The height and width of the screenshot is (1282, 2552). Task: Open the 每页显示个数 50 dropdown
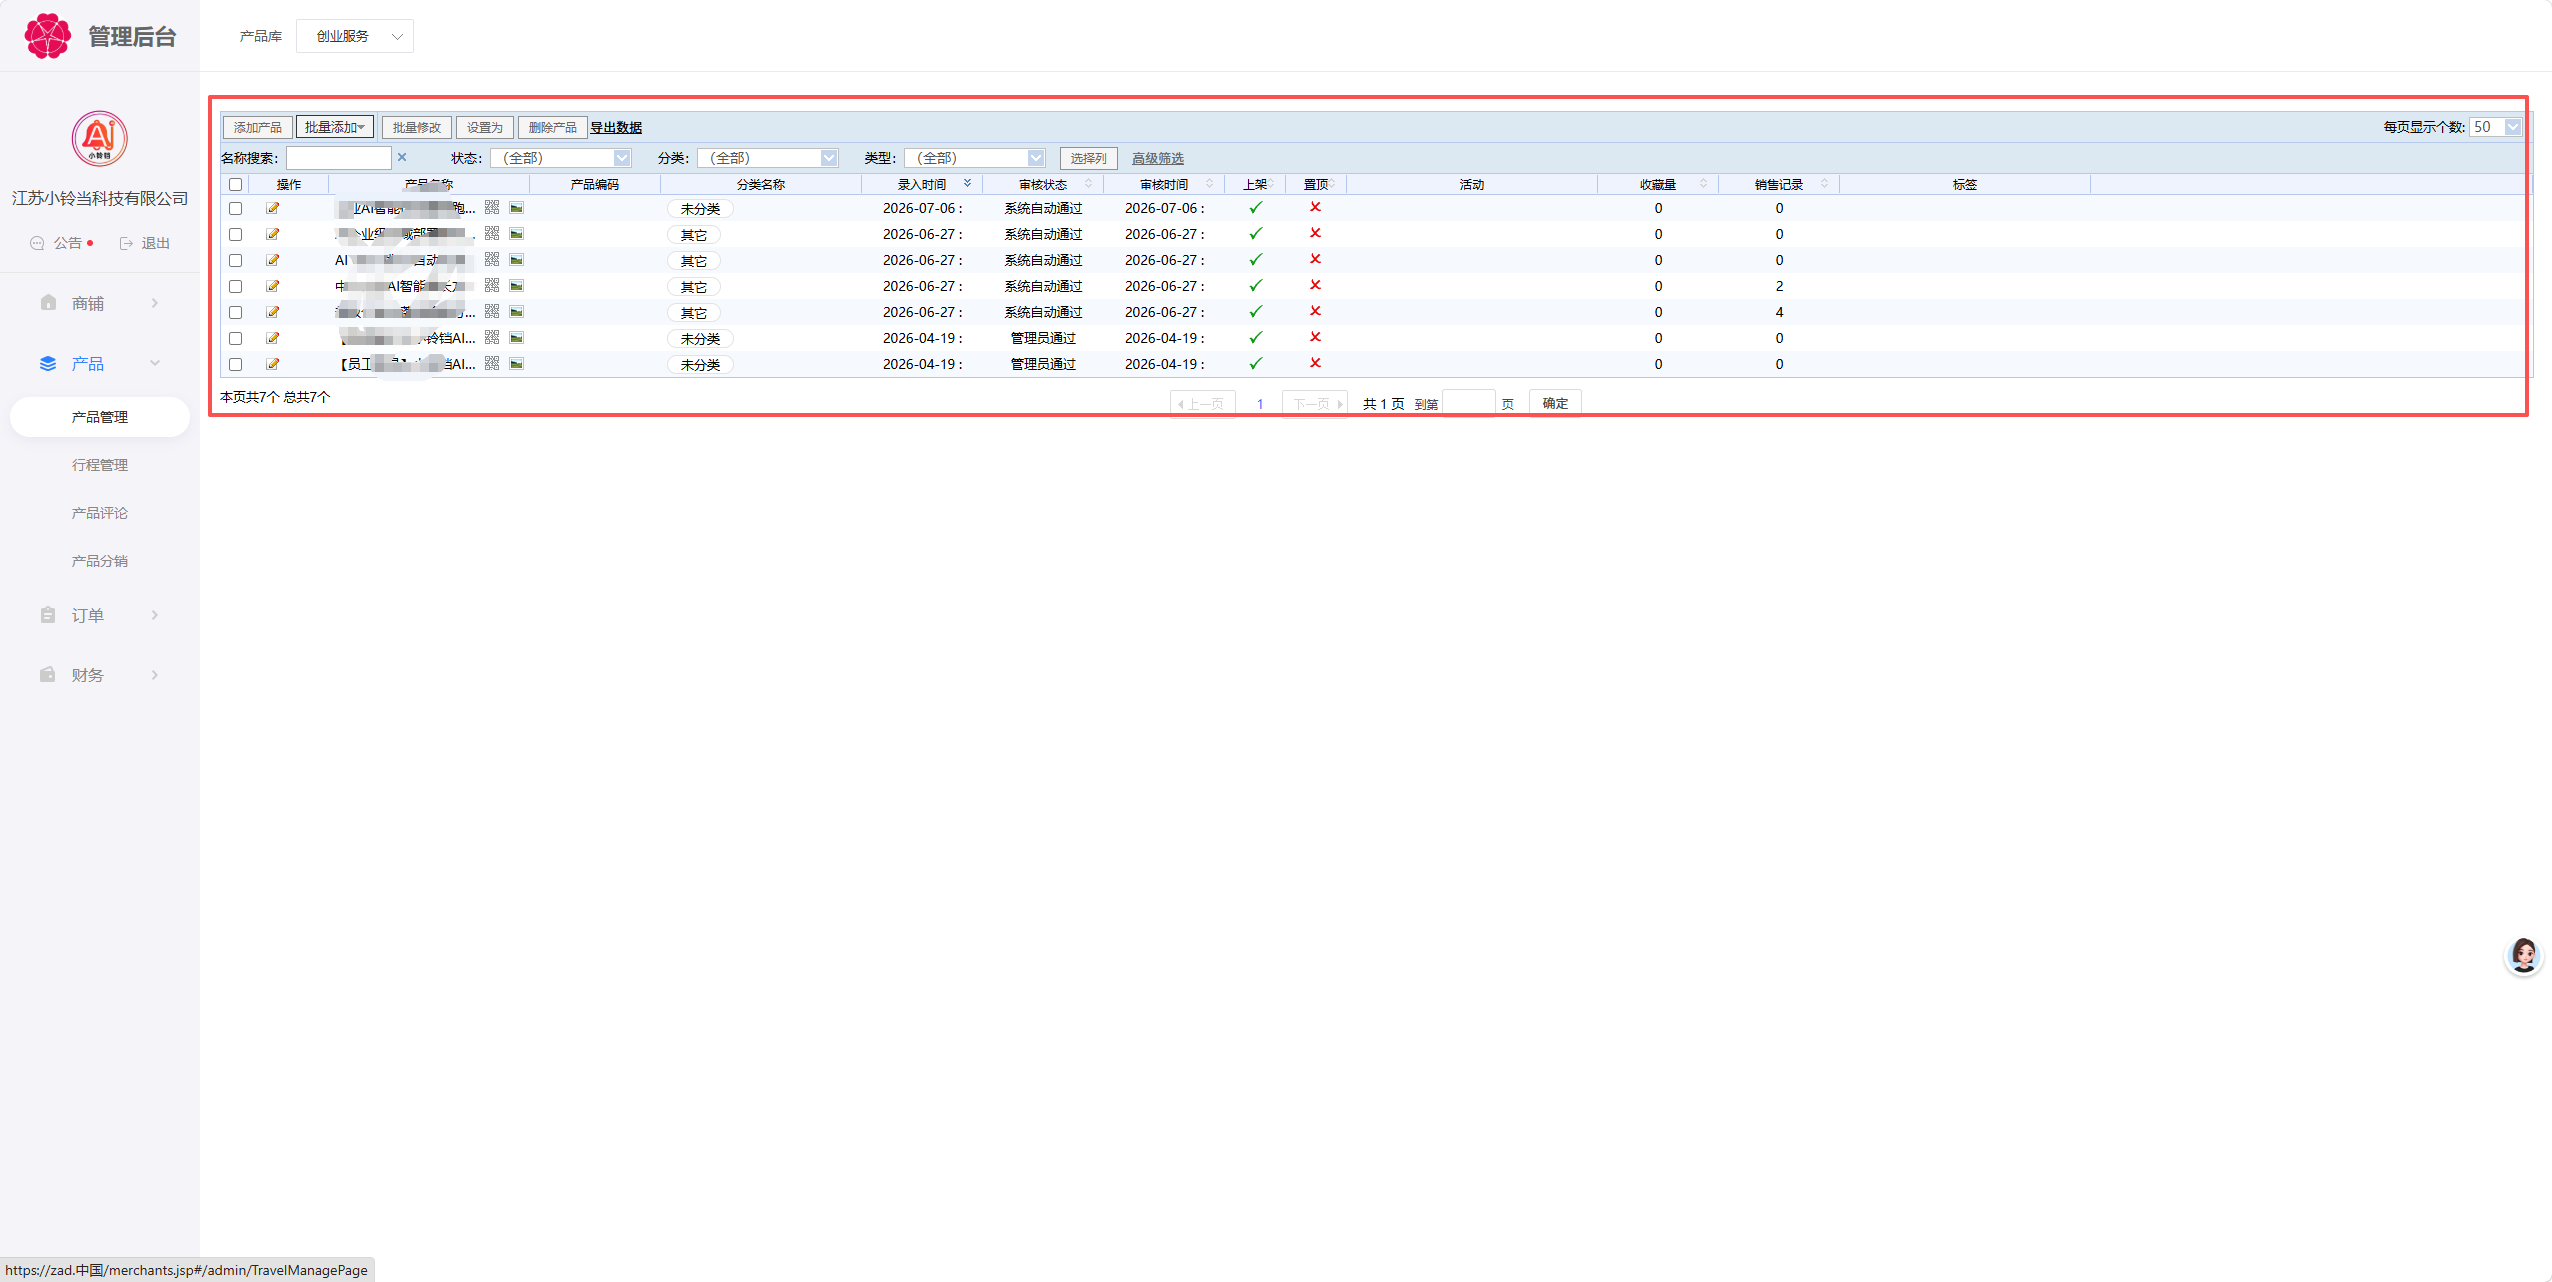[2495, 127]
